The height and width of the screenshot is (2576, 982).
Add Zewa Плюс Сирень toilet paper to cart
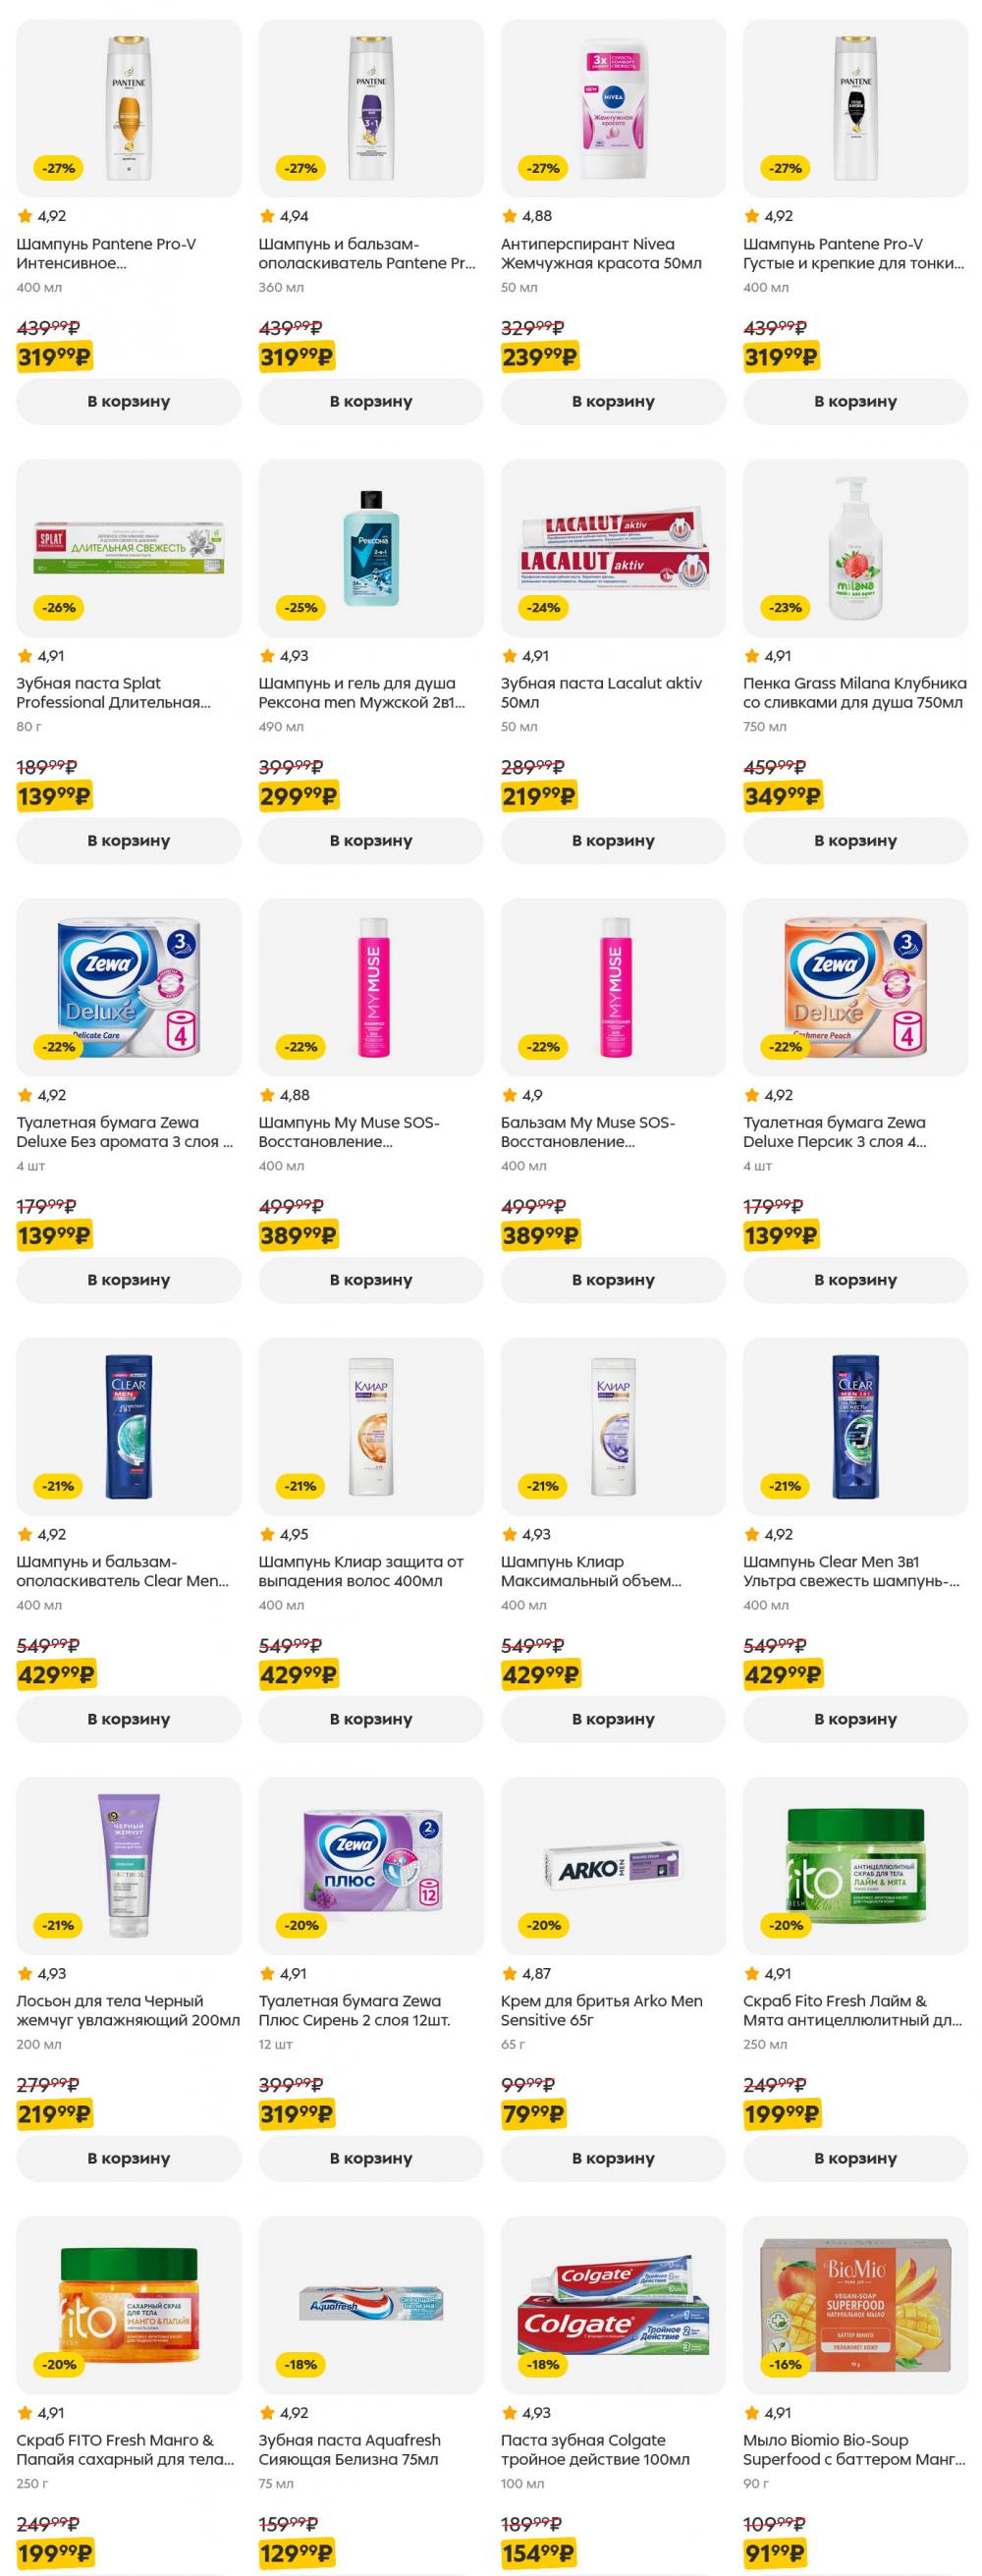point(371,2158)
